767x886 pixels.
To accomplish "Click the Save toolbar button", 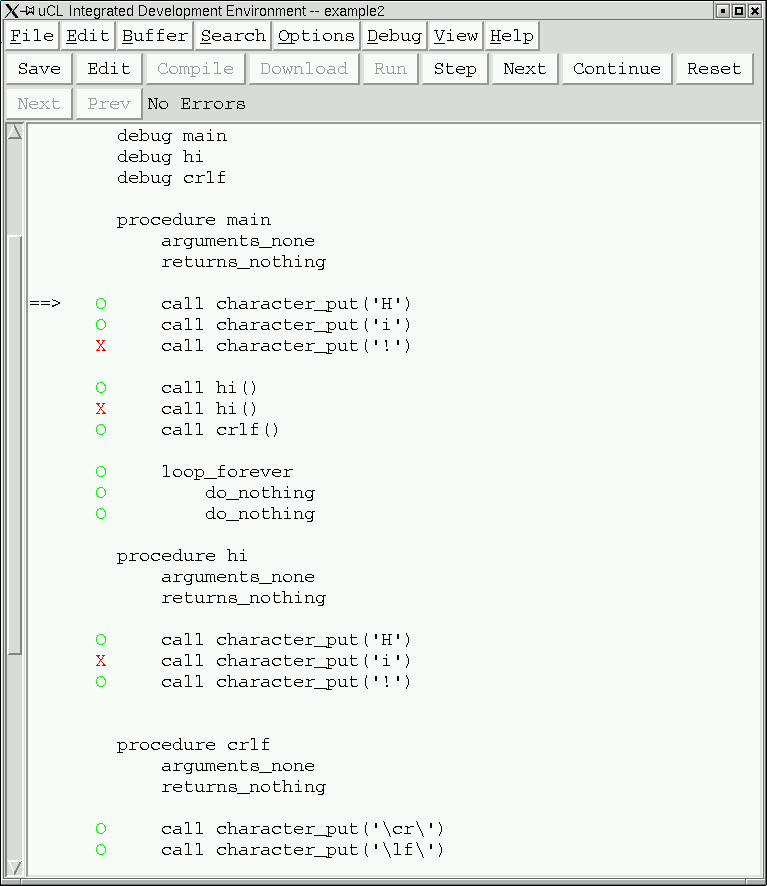I will tap(39, 69).
